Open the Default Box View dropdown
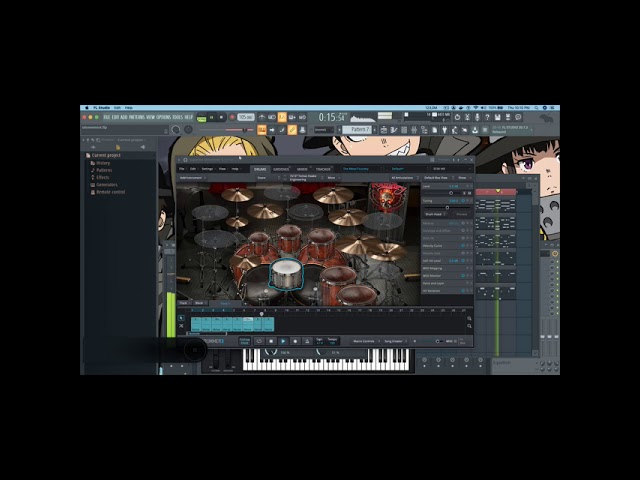640x480 pixels. click(x=439, y=178)
